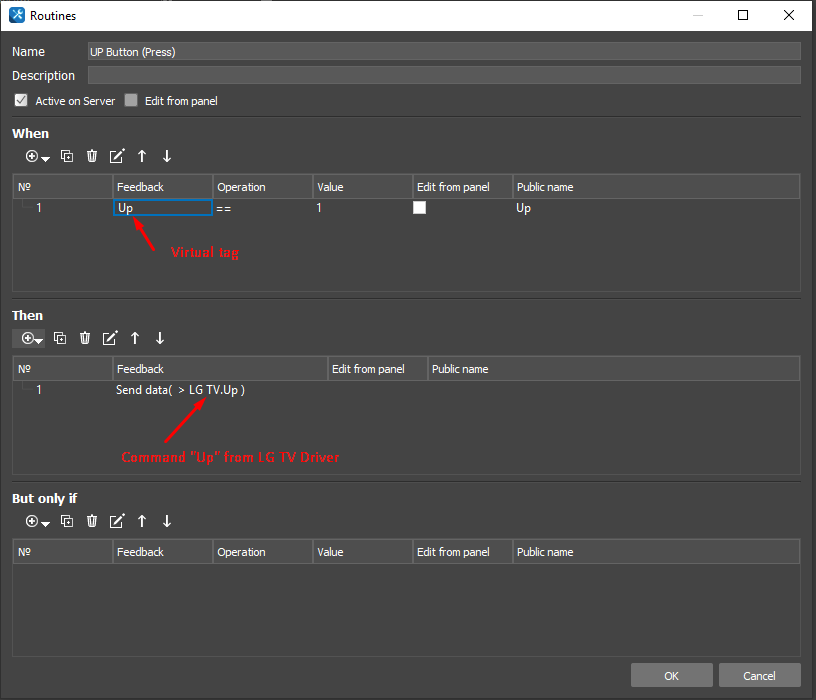Uncheck the Active on Server checkbox
Image resolution: width=816 pixels, height=700 pixels.
(21, 101)
